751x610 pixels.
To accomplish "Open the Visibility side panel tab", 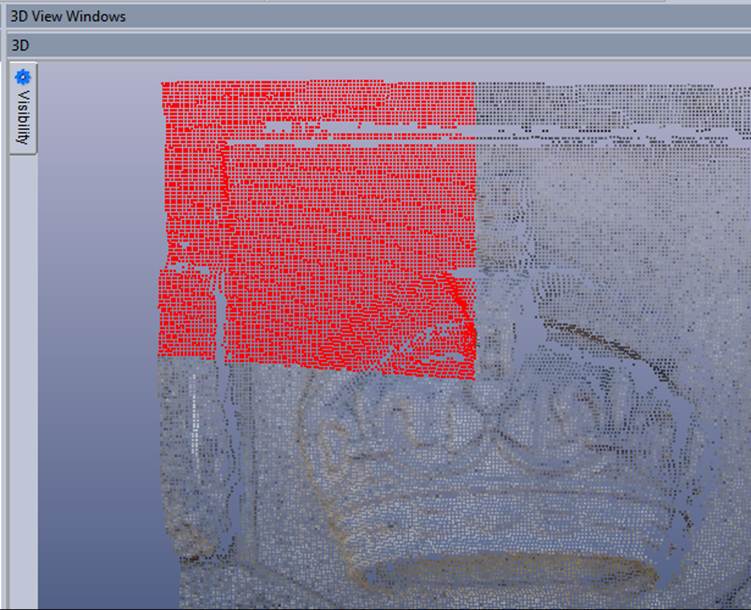I will click(x=23, y=118).
